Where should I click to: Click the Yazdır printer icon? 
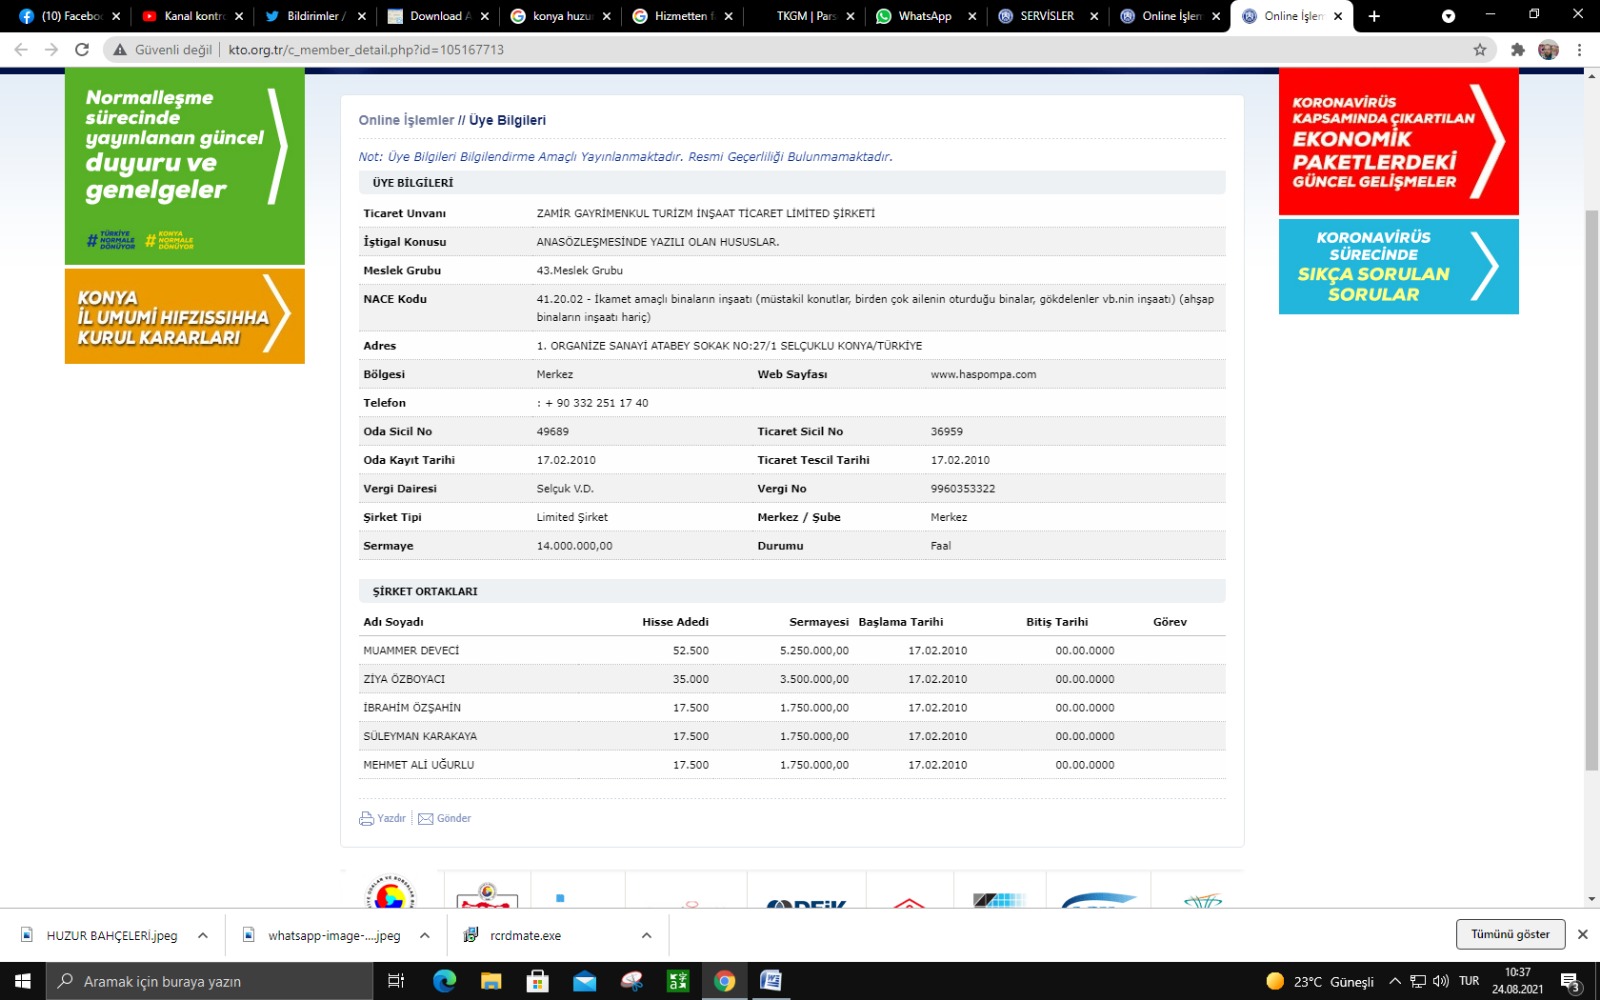(x=366, y=818)
